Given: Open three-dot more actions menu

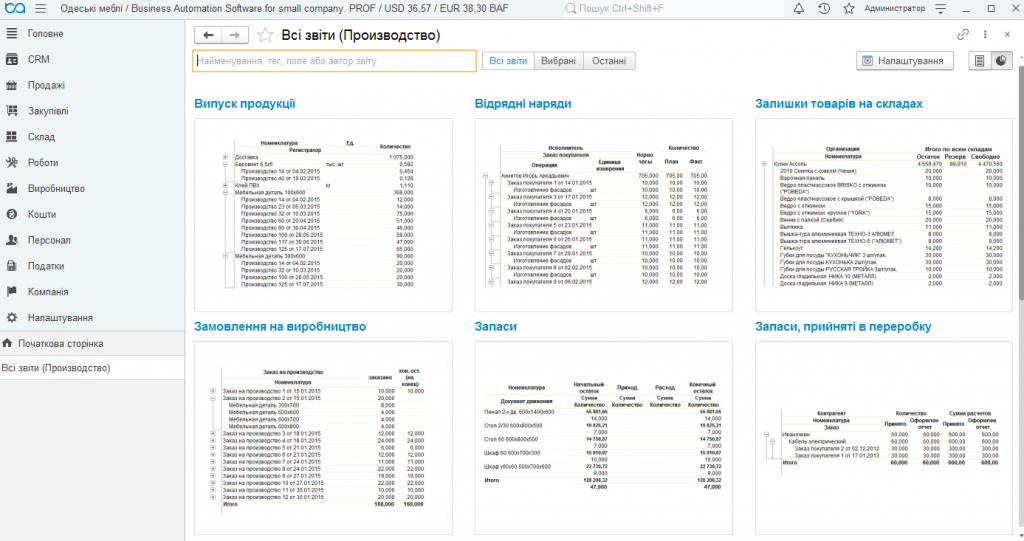Looking at the screenshot, I should click(985, 35).
